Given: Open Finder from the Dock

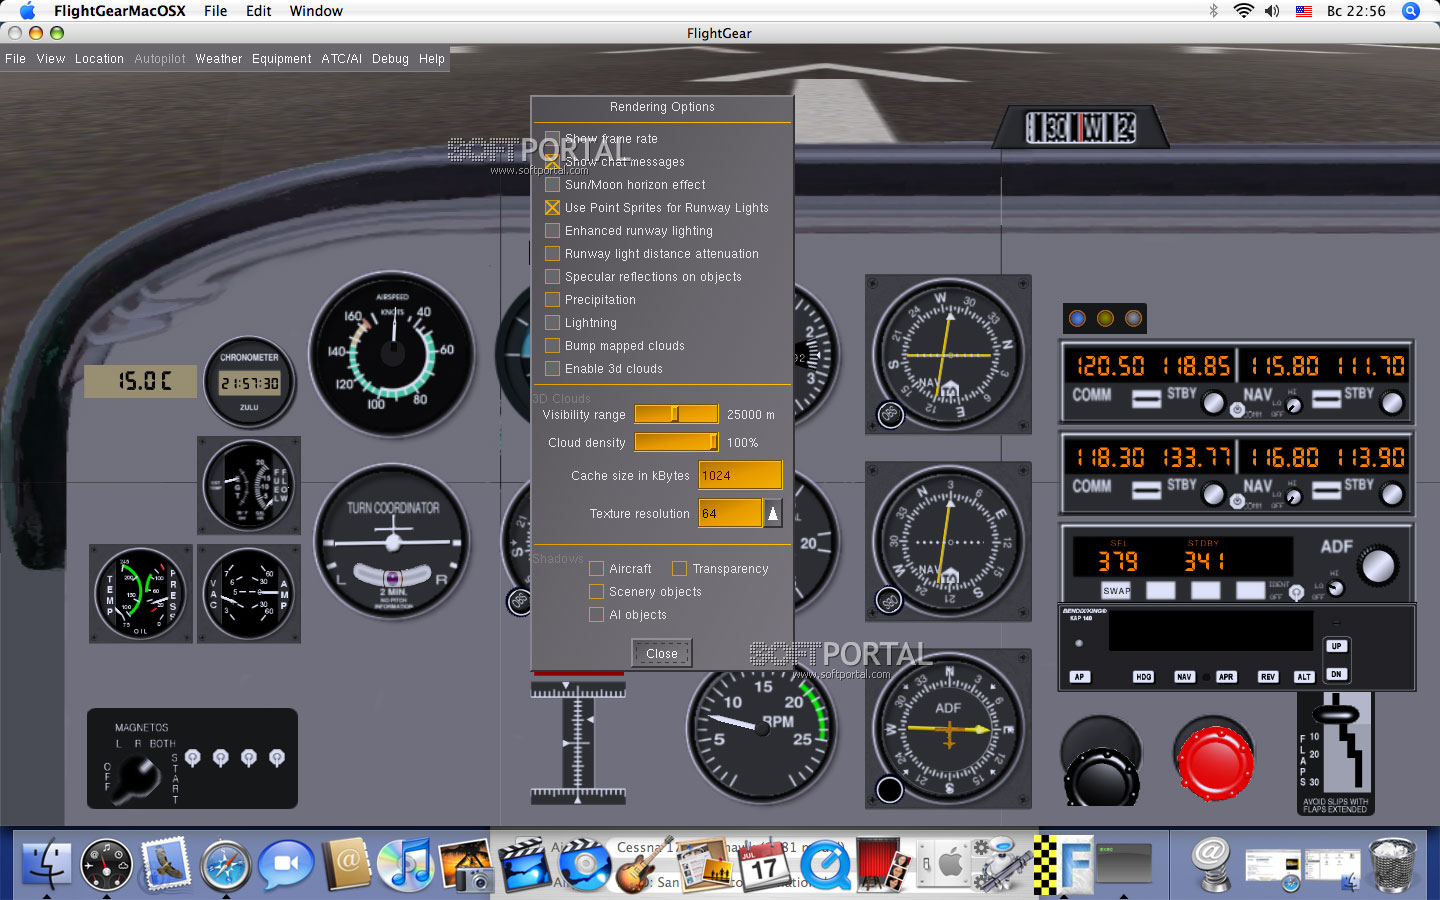Looking at the screenshot, I should point(46,864).
